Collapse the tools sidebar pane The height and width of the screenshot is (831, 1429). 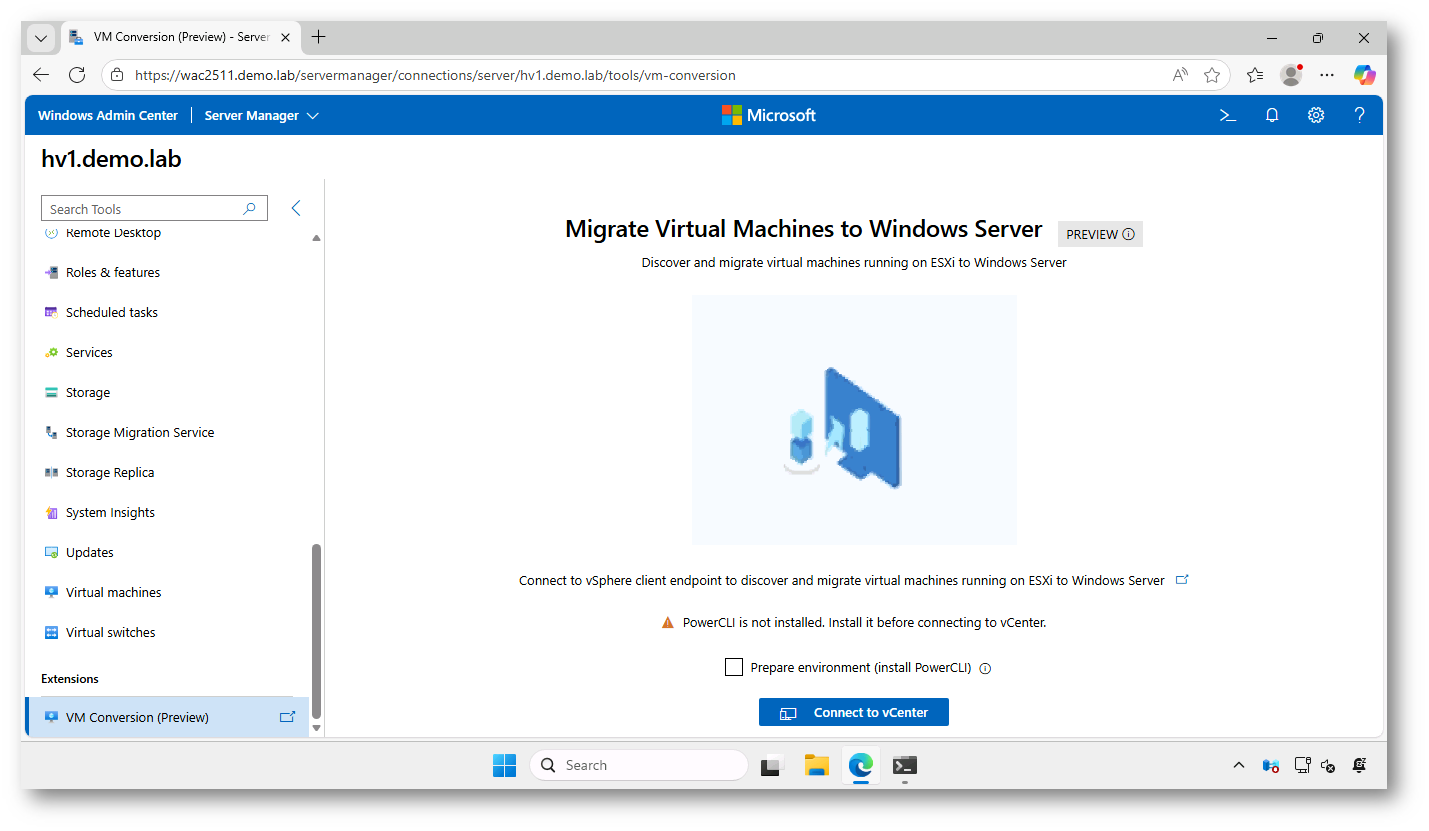pyautogui.click(x=296, y=208)
